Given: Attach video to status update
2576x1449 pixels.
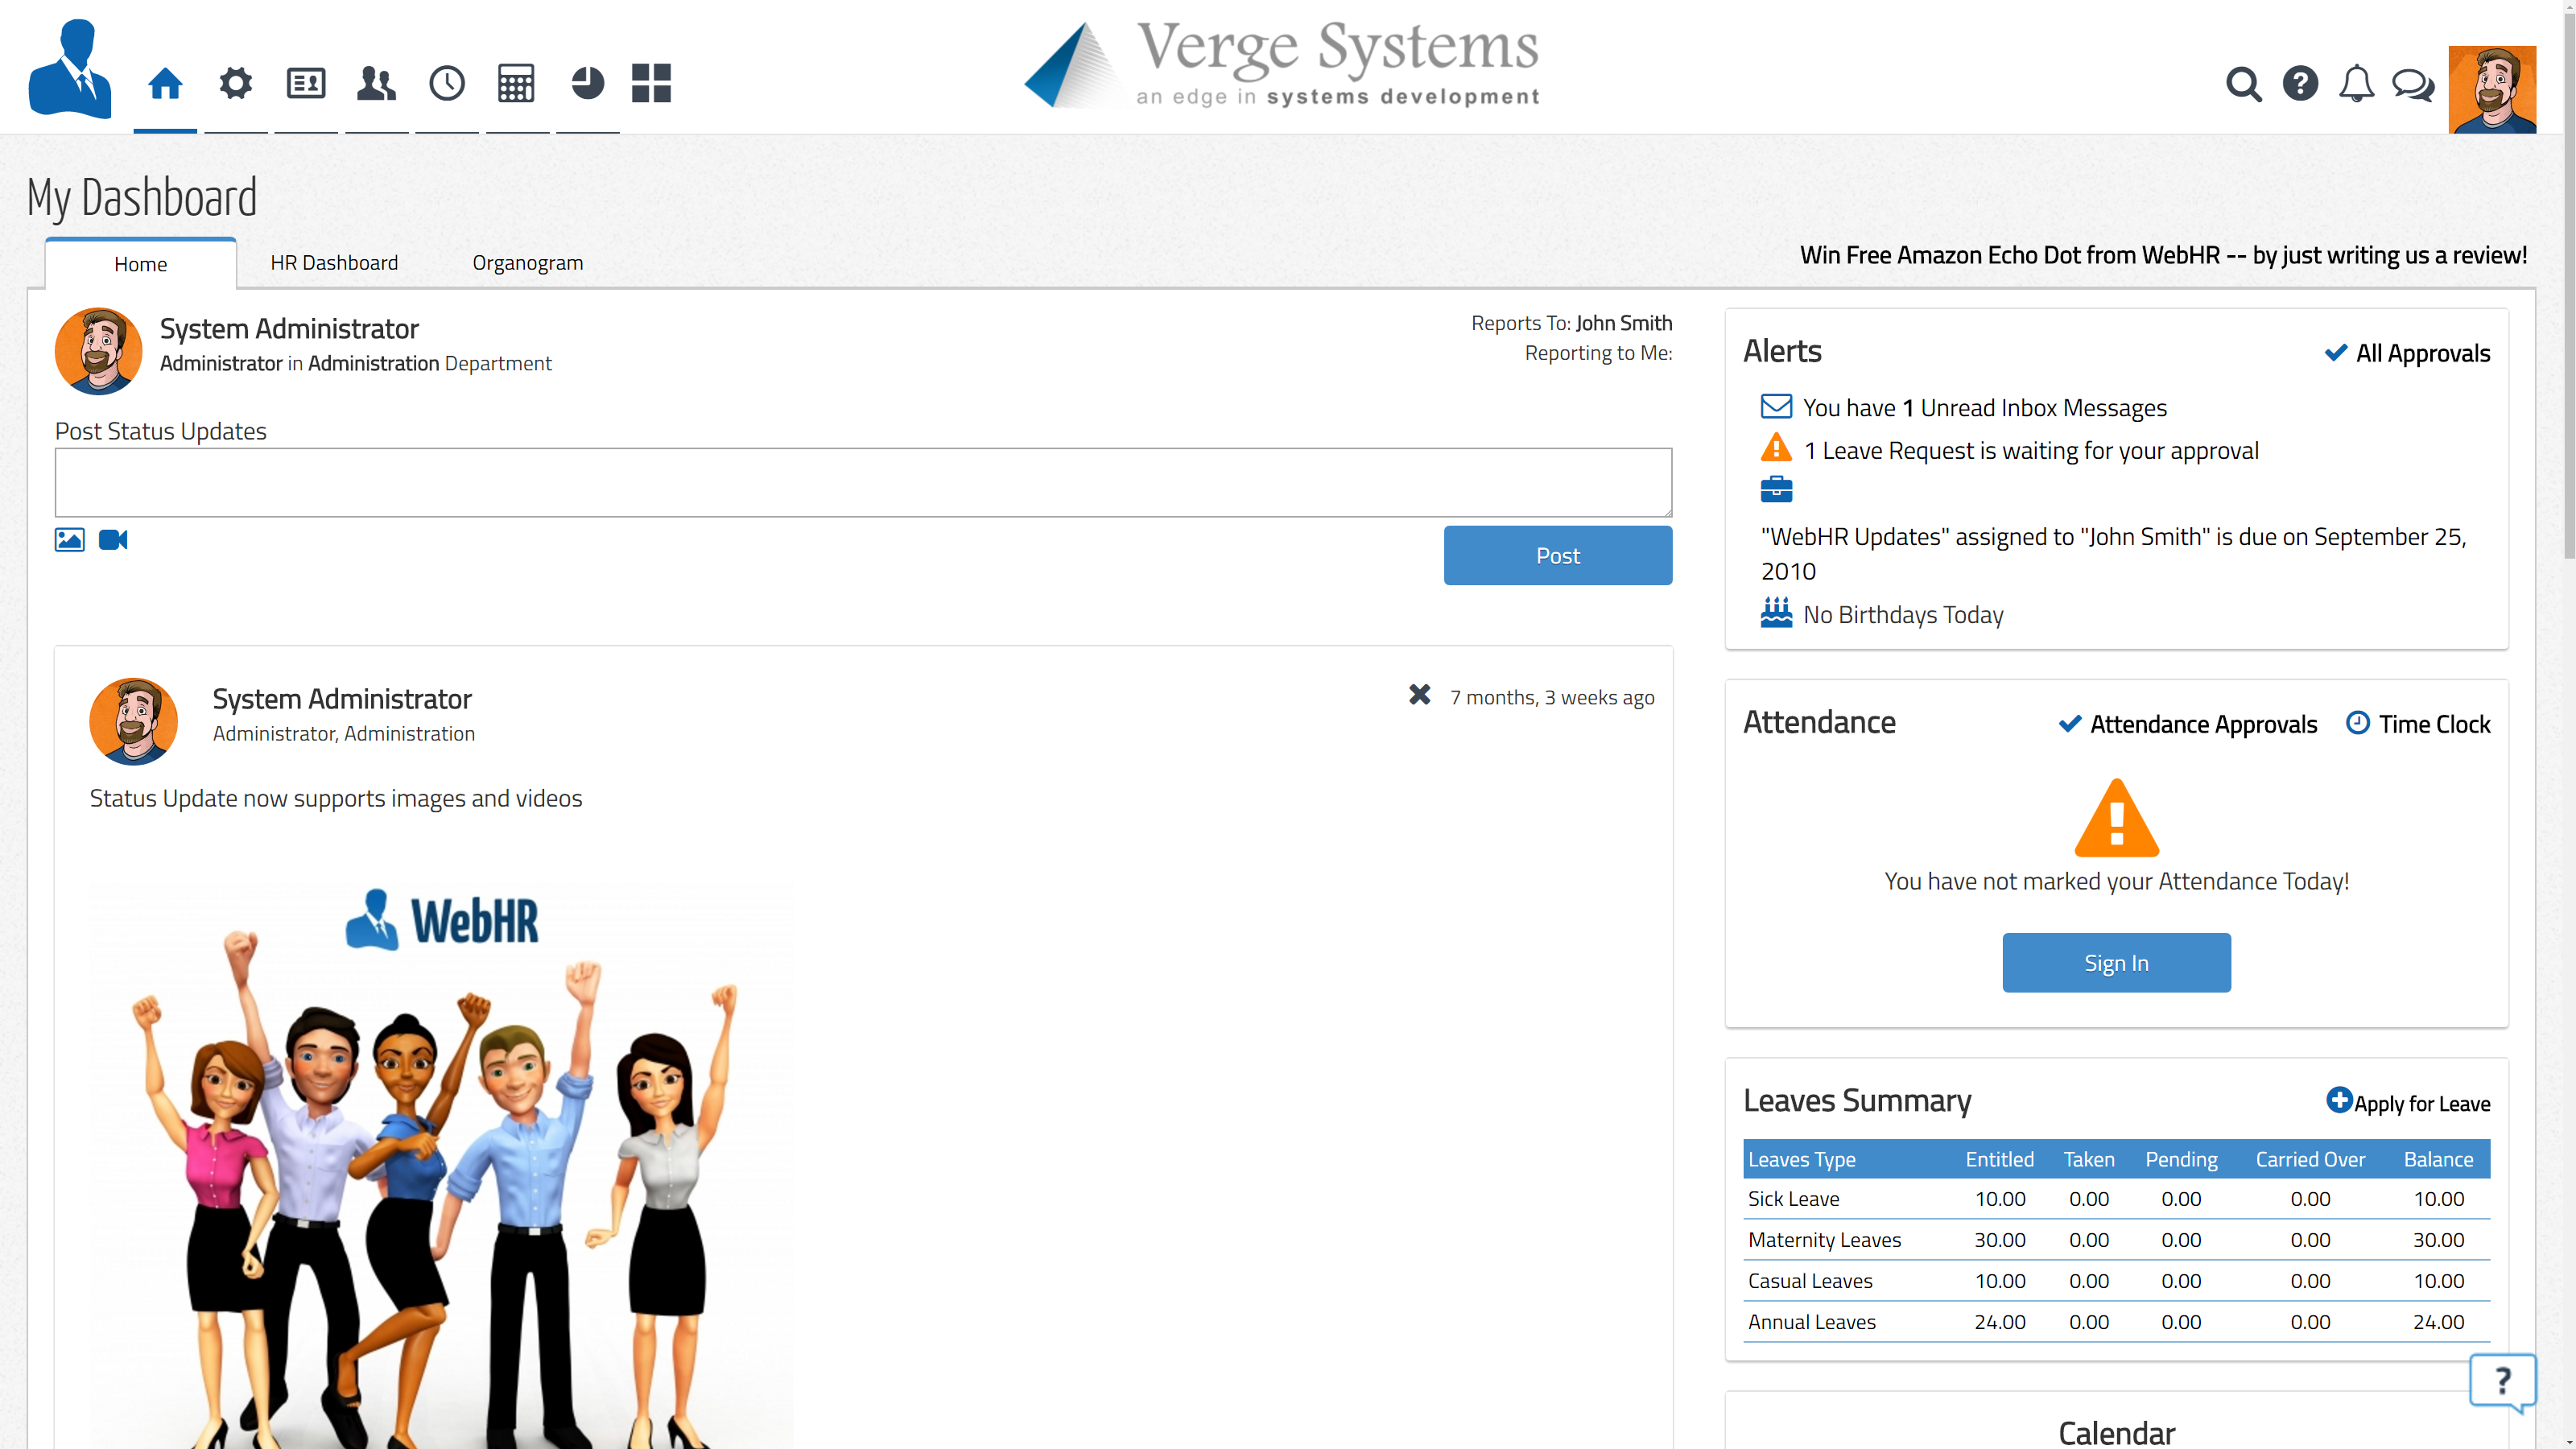Looking at the screenshot, I should [x=113, y=540].
